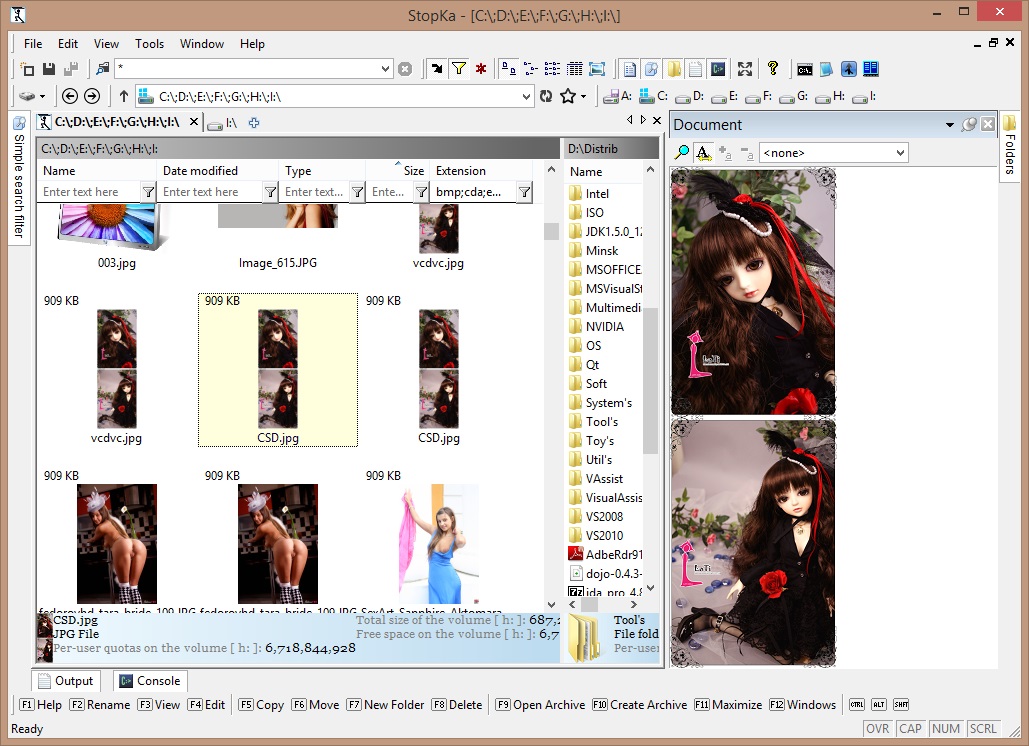1029x746 pixels.
Task: Open the drive selector dropdown icon
Action: point(32,96)
